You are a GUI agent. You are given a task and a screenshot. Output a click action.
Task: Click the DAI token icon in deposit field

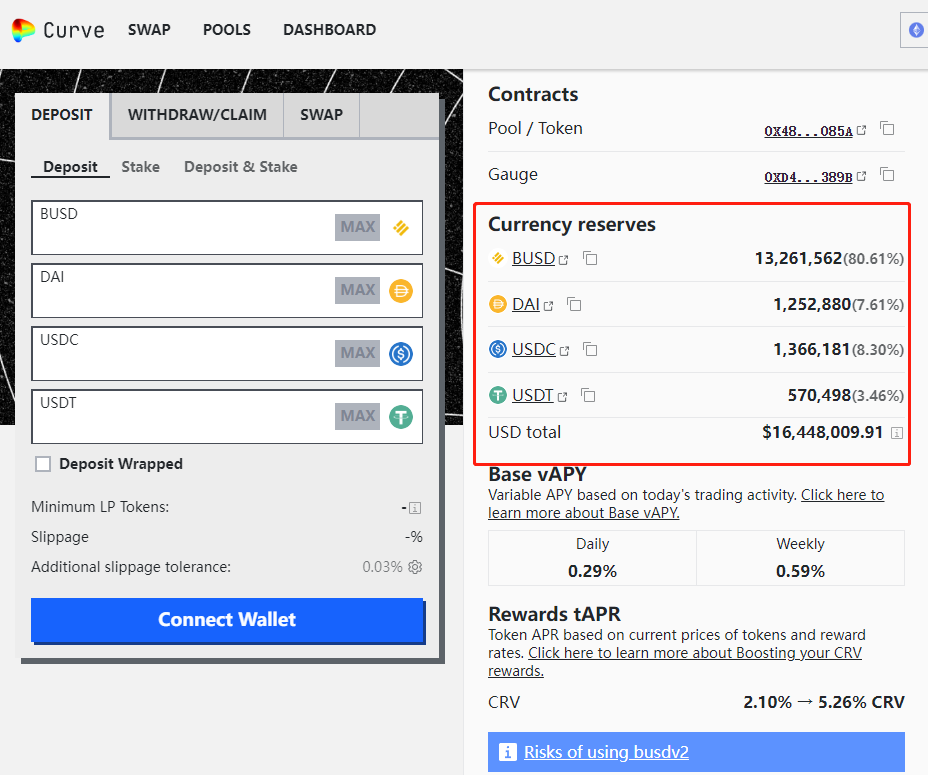pos(401,291)
